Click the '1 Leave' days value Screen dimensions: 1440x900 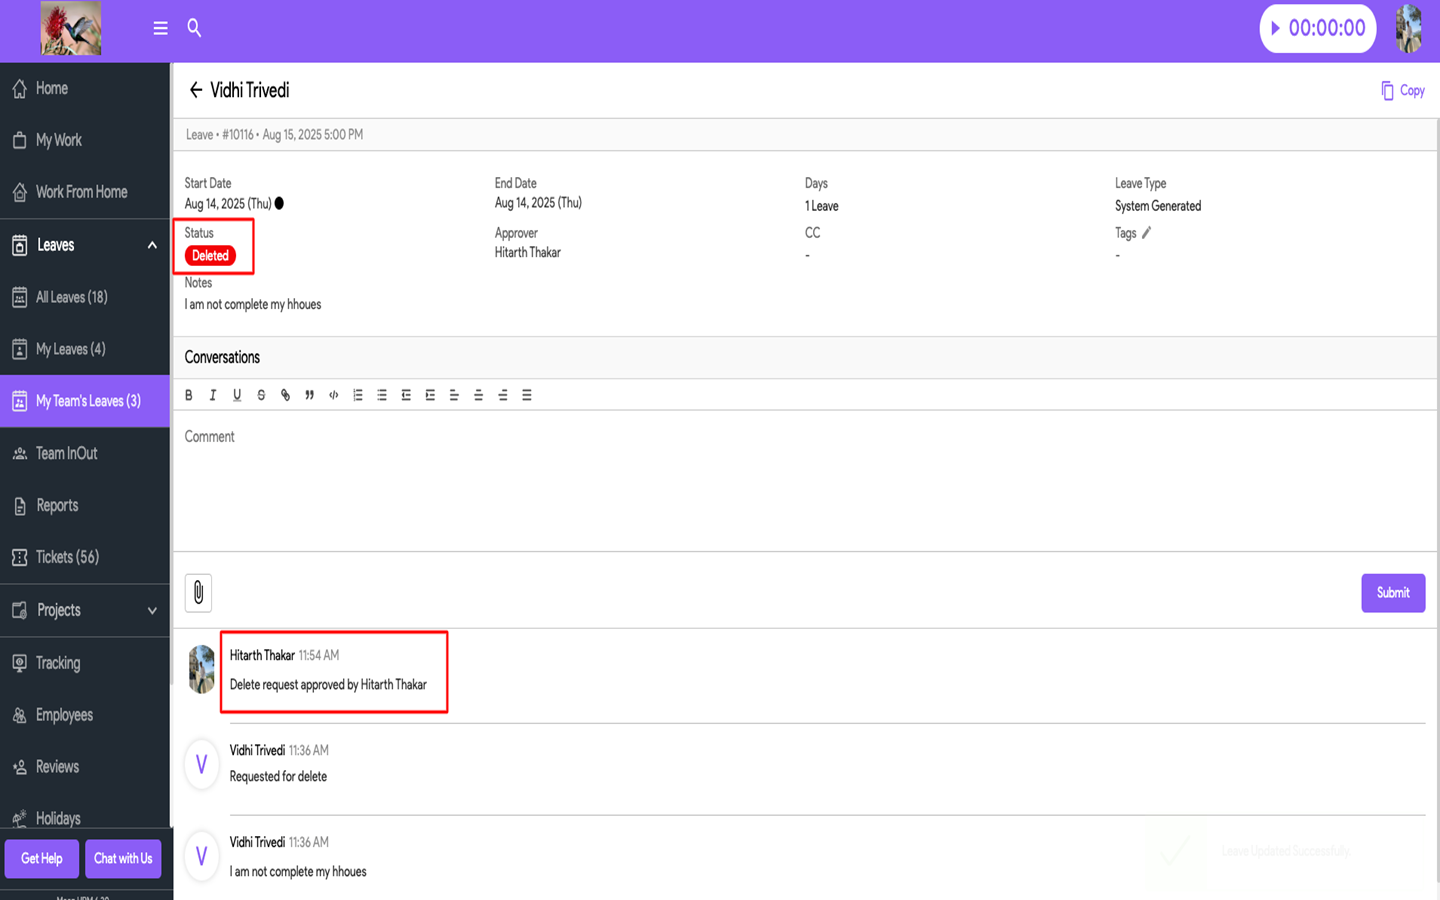coord(821,206)
